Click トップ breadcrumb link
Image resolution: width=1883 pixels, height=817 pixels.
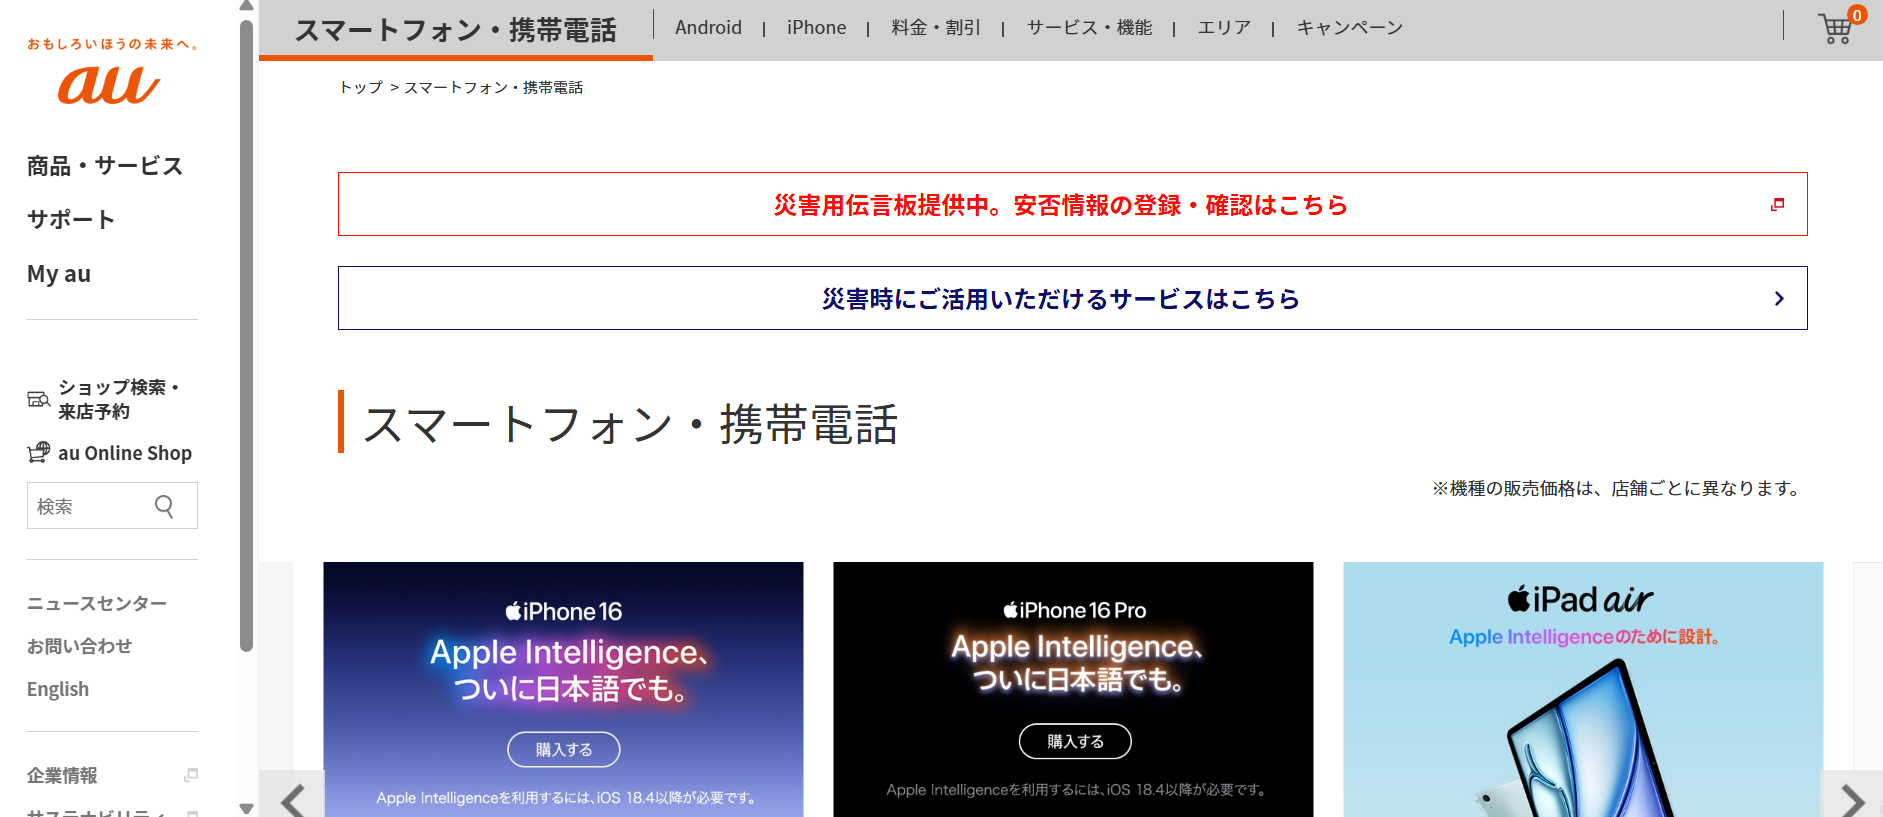tap(360, 87)
